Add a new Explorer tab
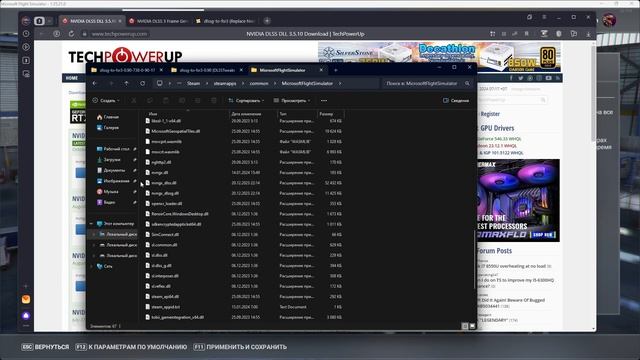Screen dimensions: 640x360 click(x=336, y=70)
